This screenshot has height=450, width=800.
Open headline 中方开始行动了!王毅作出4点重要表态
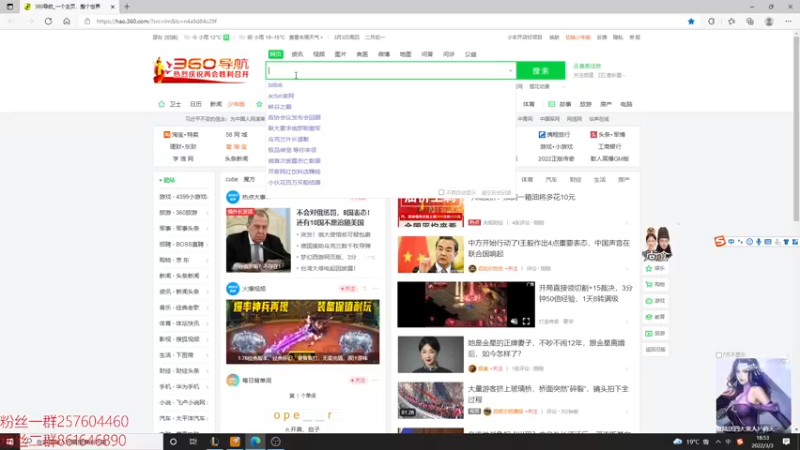549,248
